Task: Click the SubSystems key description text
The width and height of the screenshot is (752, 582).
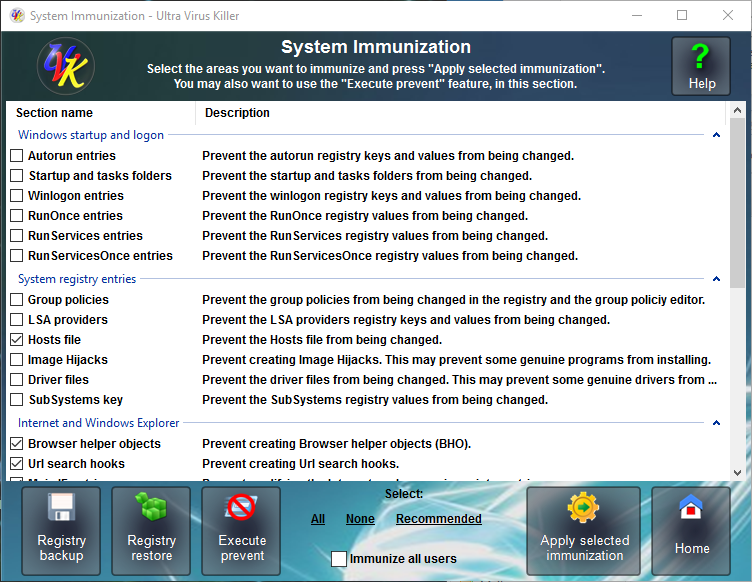Action: (x=375, y=400)
